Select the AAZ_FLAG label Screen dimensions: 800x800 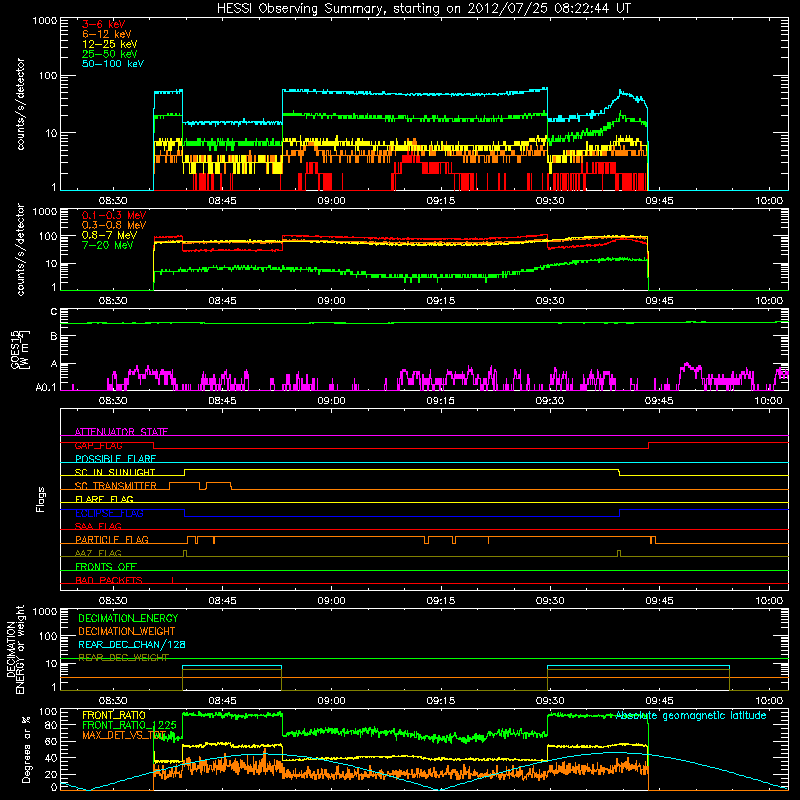coord(98,554)
